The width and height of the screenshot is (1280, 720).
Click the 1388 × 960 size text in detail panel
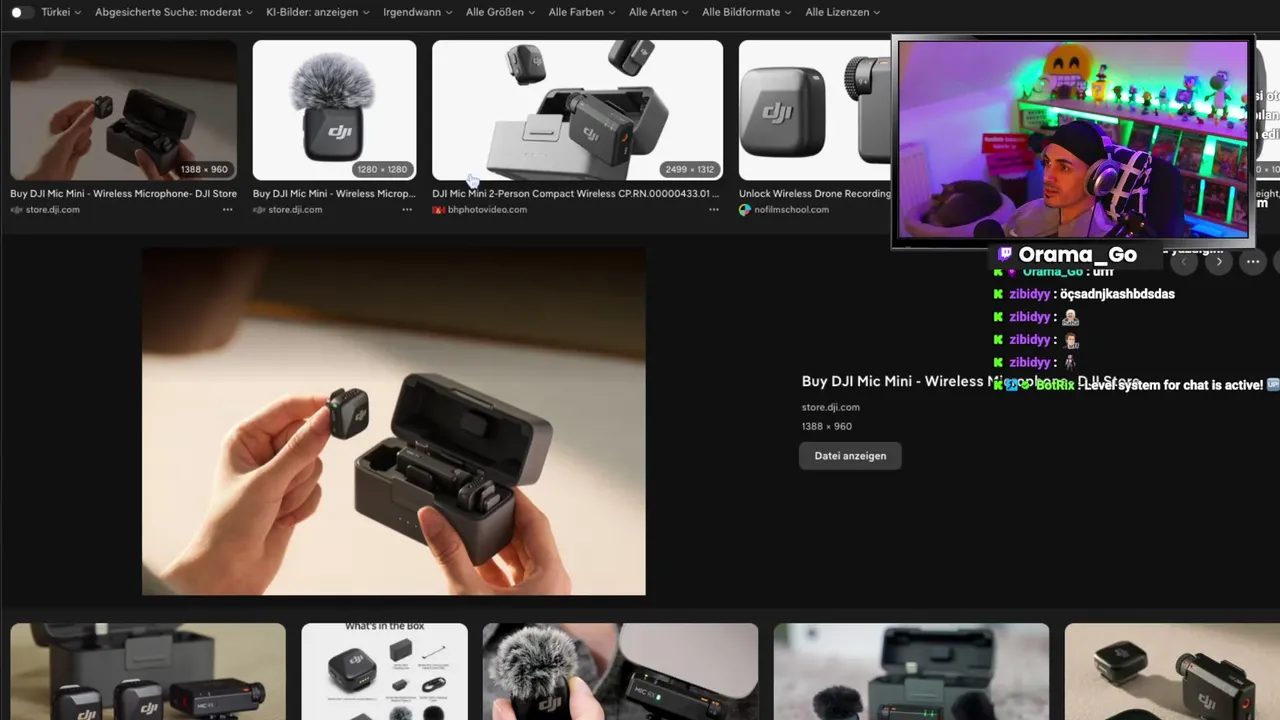(x=827, y=426)
